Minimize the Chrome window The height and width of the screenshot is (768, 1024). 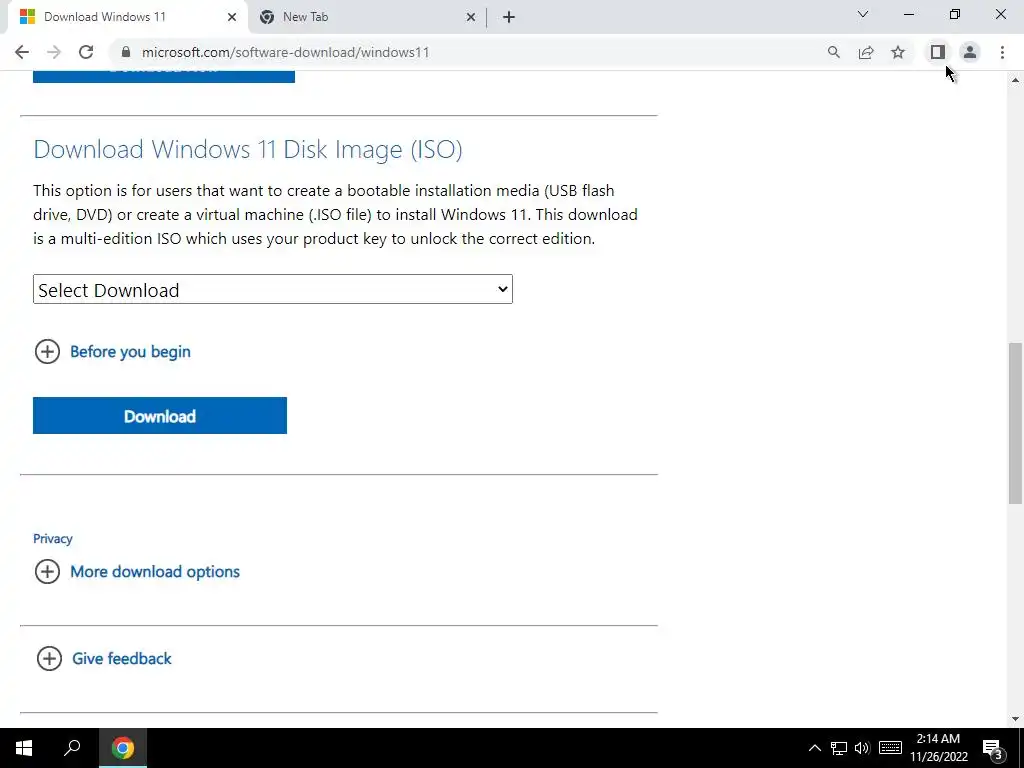(x=909, y=14)
